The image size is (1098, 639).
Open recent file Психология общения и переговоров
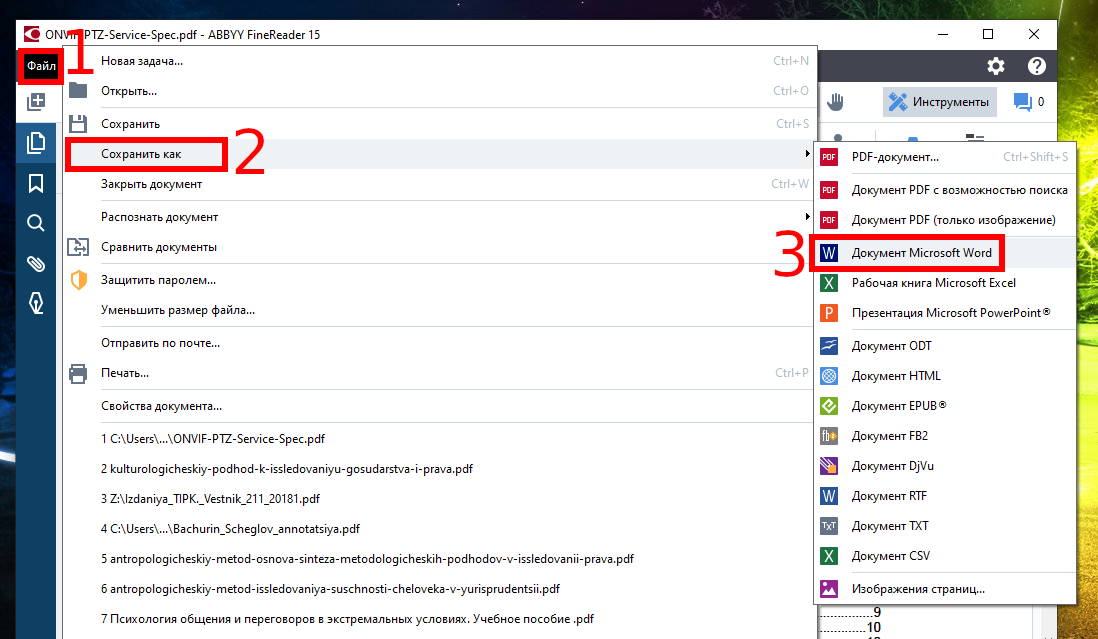[440, 619]
